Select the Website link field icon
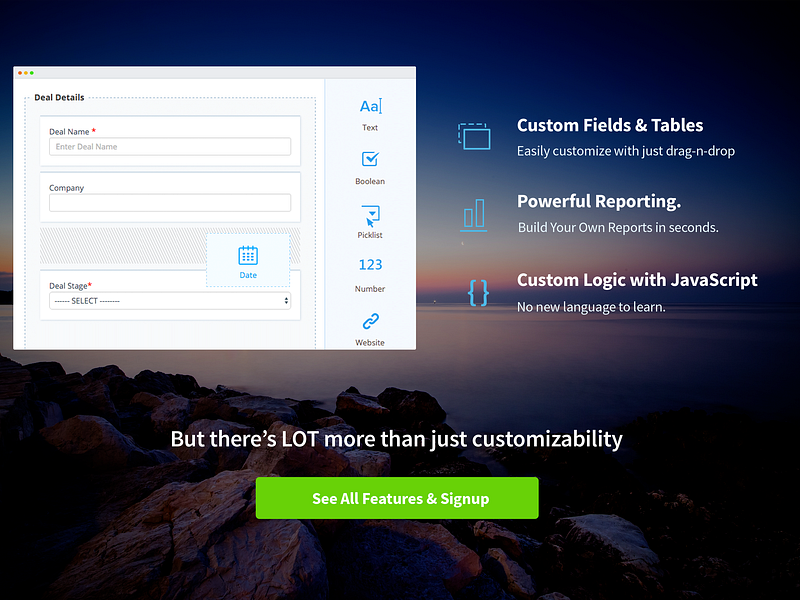Viewport: 800px width, 600px height. (370, 321)
